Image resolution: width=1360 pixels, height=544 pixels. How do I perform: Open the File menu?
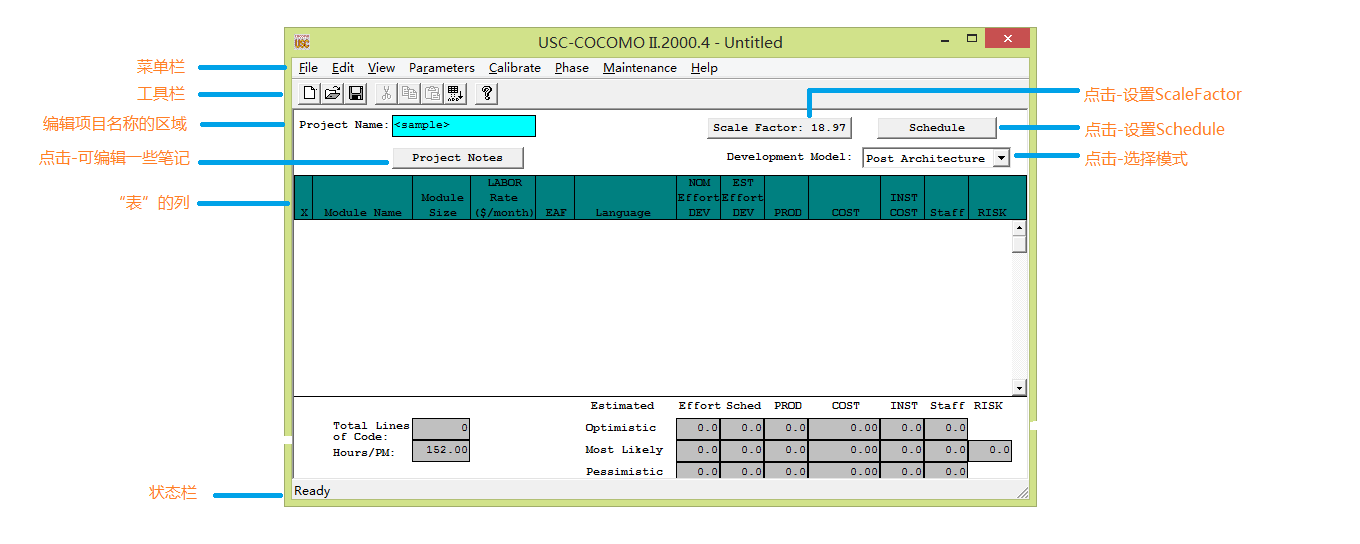coord(308,68)
